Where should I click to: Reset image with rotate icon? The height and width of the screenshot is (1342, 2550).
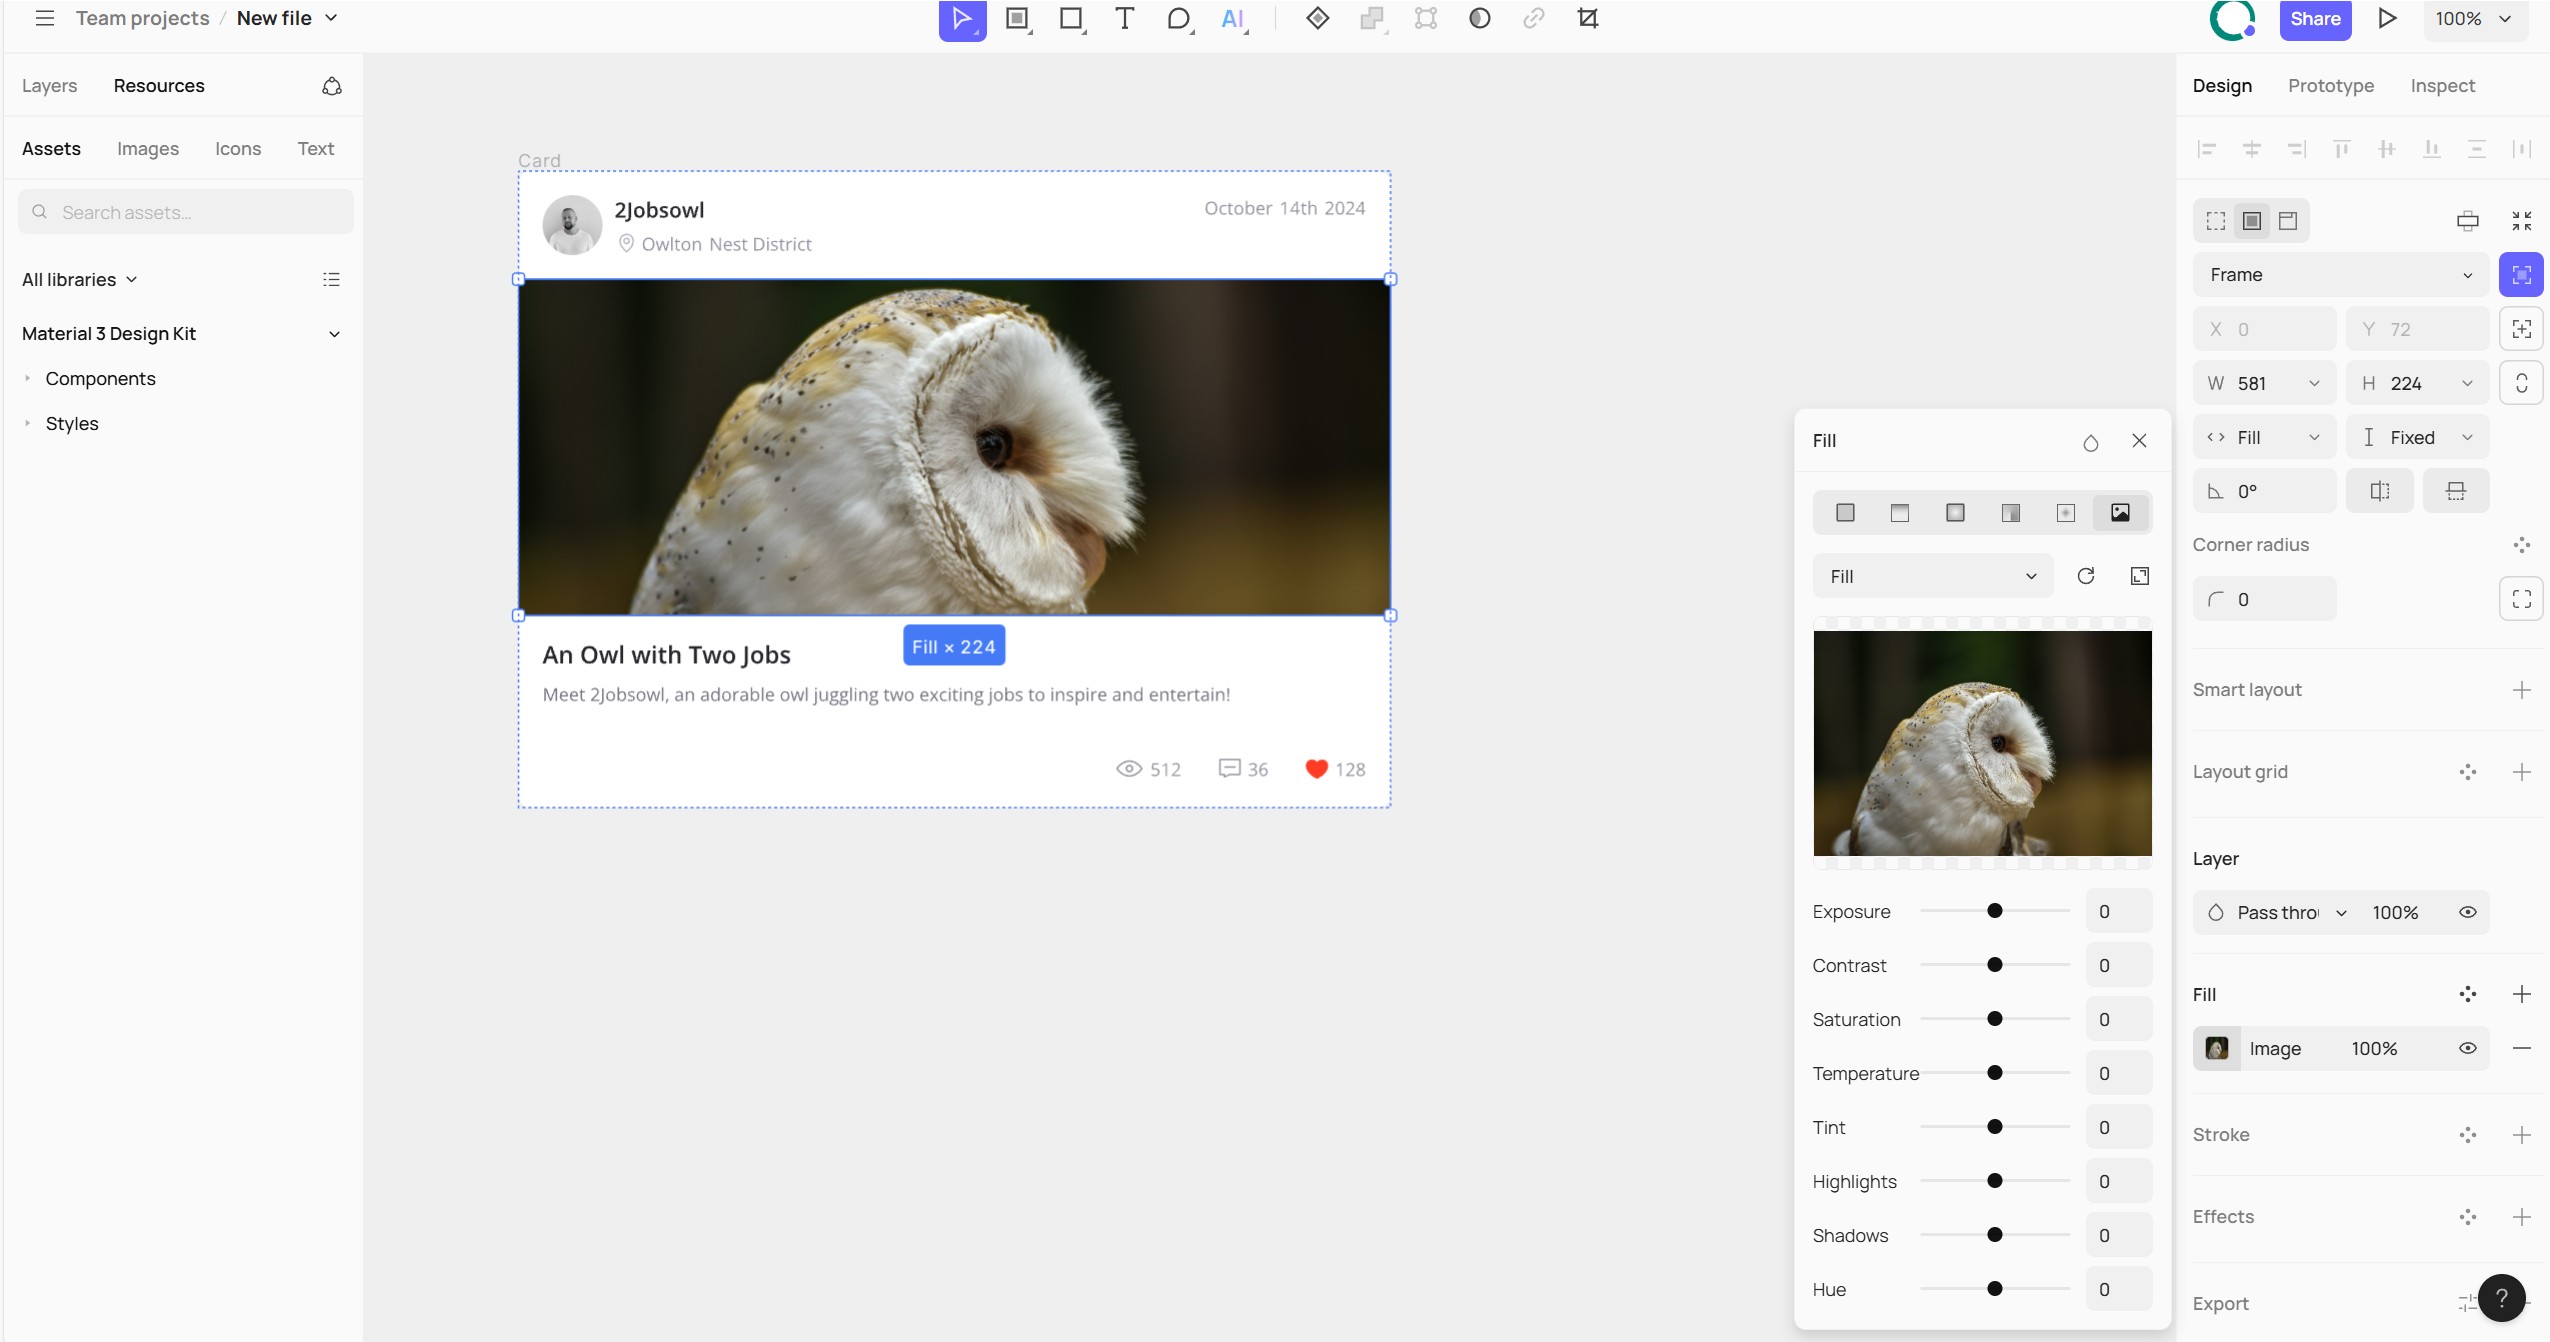point(2085,576)
